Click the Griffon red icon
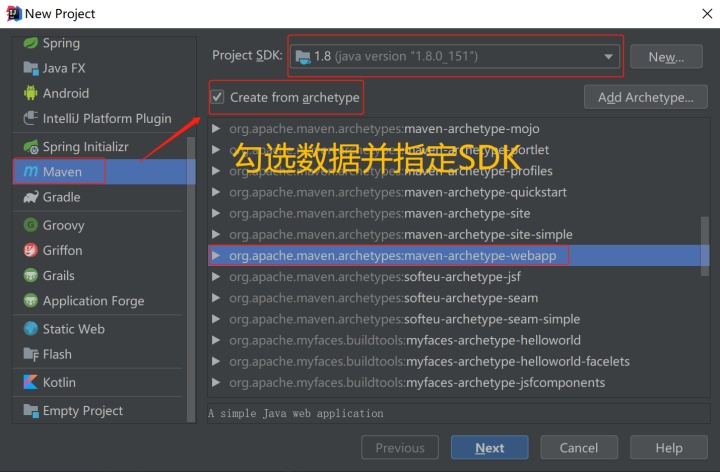The image size is (720, 472). pos(31,250)
